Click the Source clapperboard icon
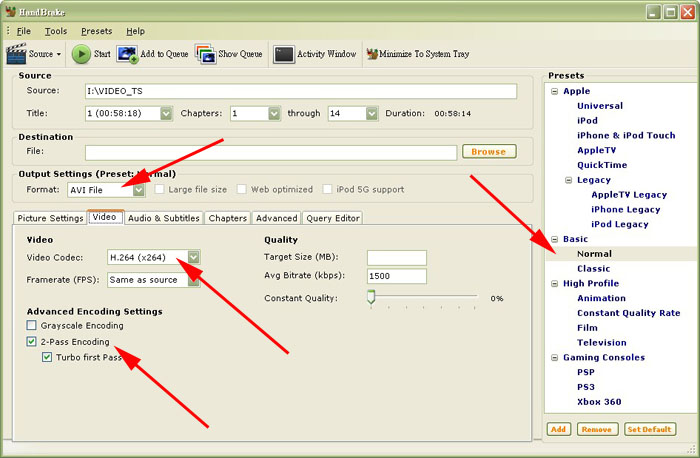Screen dimensions: 700x458 click(16, 54)
